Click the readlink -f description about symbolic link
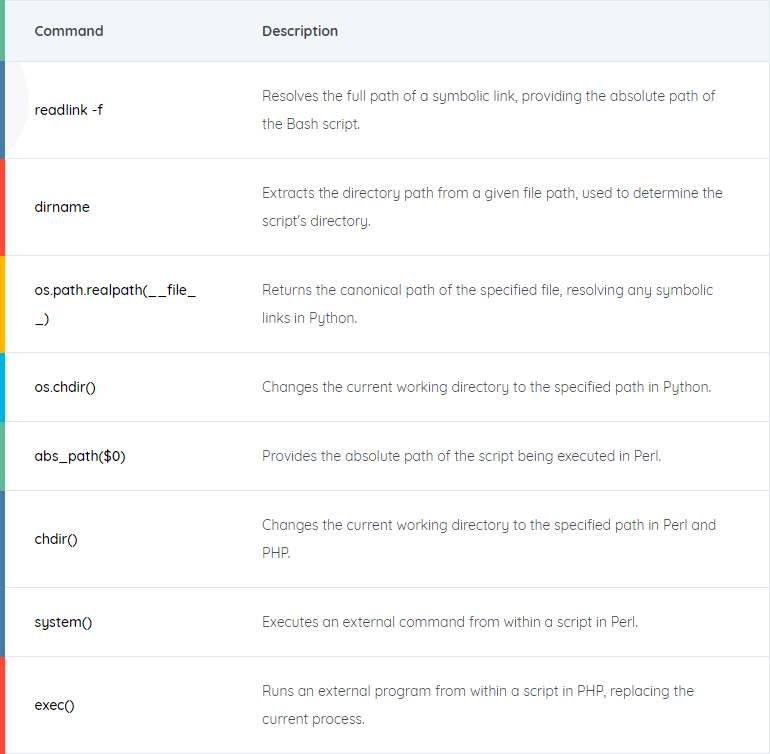 [489, 110]
